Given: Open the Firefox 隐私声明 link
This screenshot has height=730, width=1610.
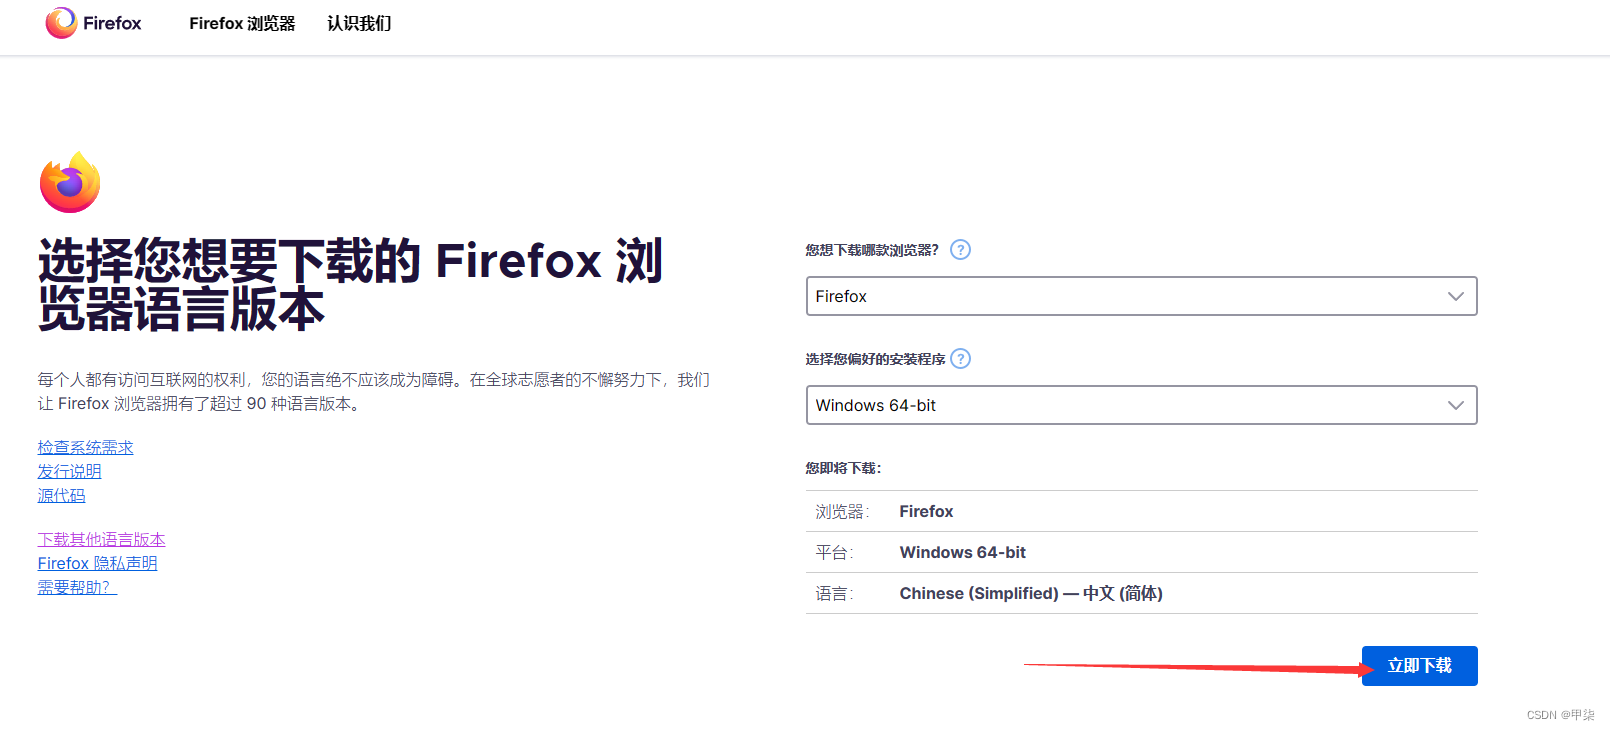Looking at the screenshot, I should tap(97, 563).
